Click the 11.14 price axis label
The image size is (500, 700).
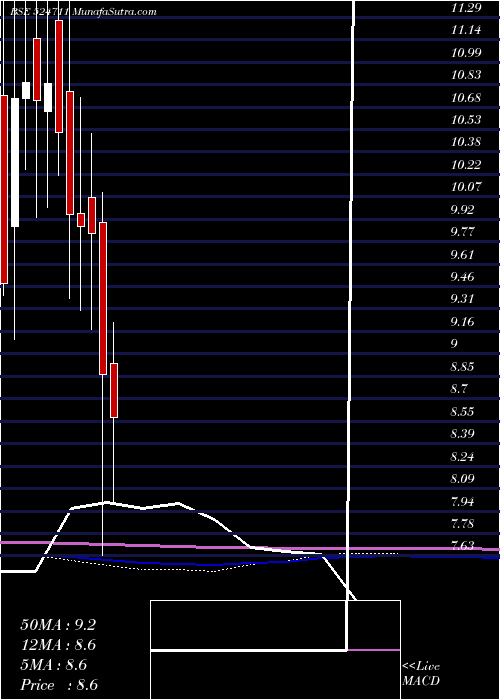click(466, 30)
